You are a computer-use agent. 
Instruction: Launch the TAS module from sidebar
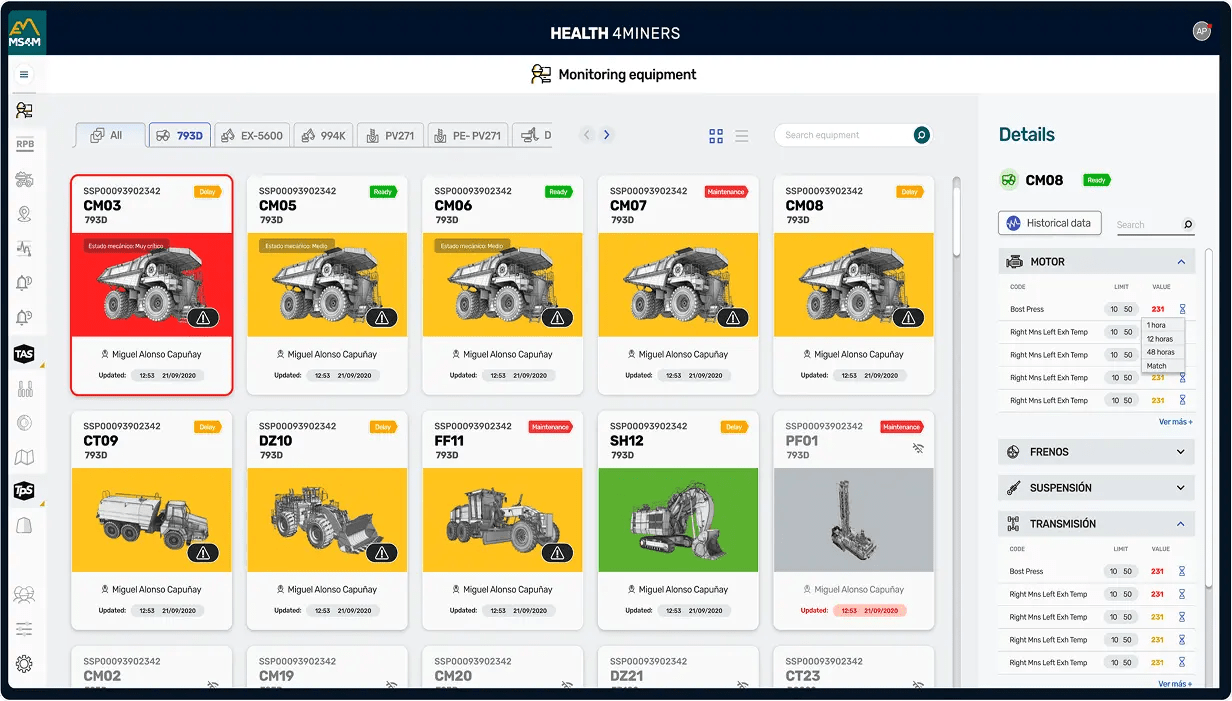point(25,354)
